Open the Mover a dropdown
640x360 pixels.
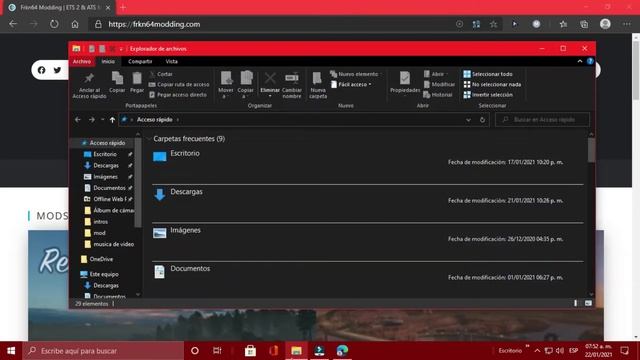point(226,84)
